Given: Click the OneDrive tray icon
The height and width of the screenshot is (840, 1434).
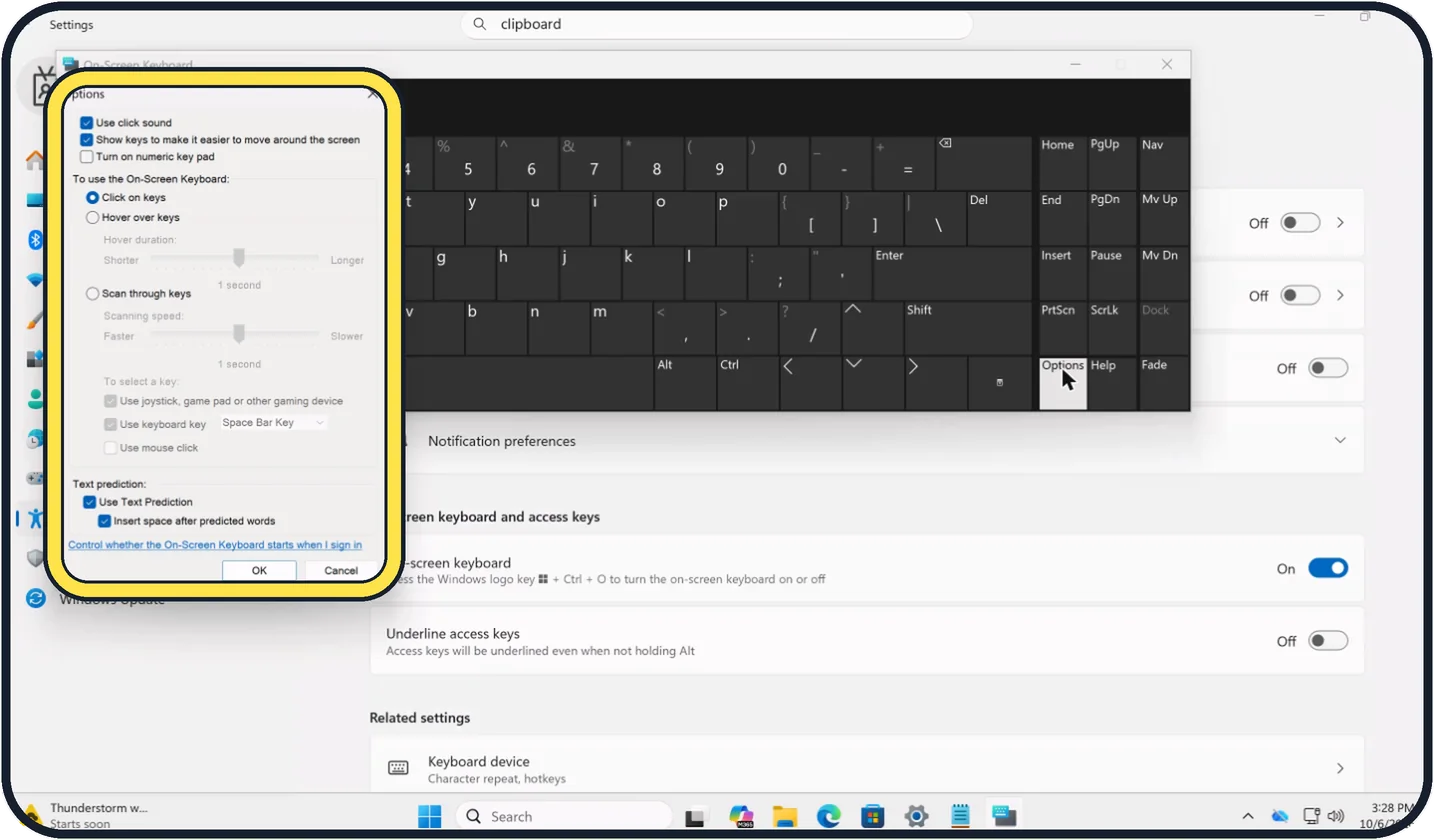Looking at the screenshot, I should pos(1280,816).
